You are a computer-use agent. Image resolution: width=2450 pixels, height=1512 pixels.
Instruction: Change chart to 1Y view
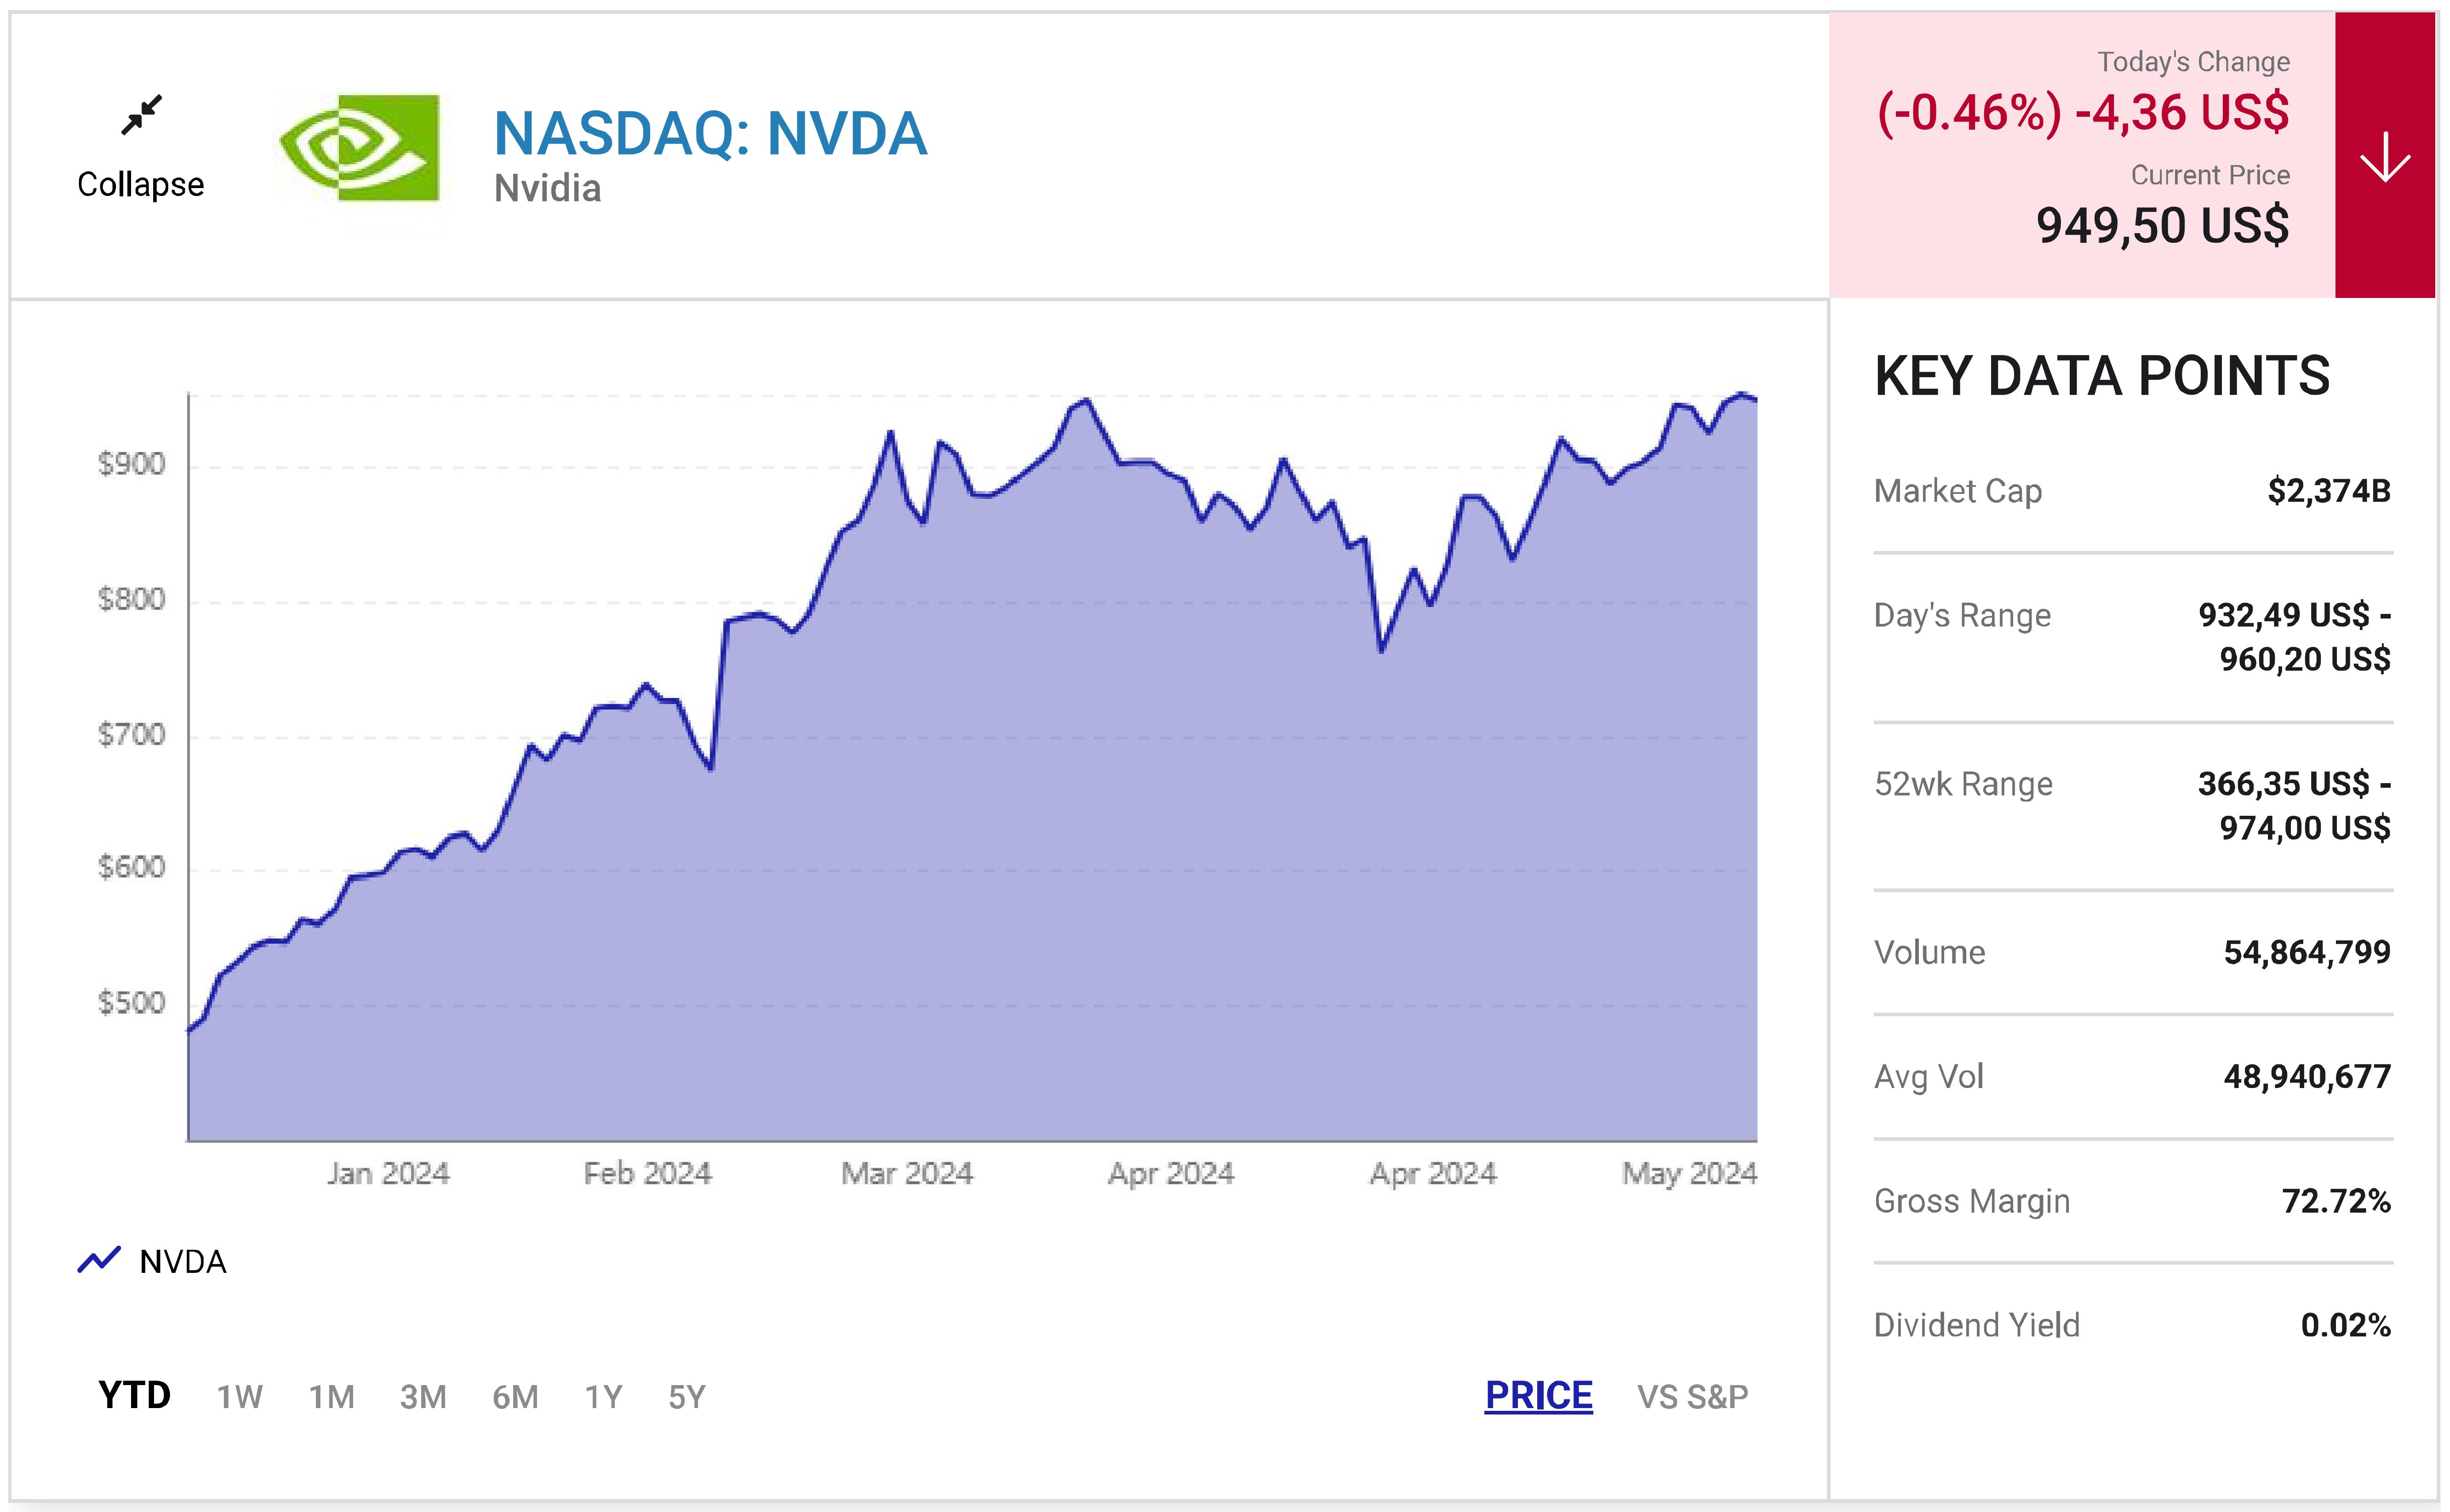point(603,1397)
